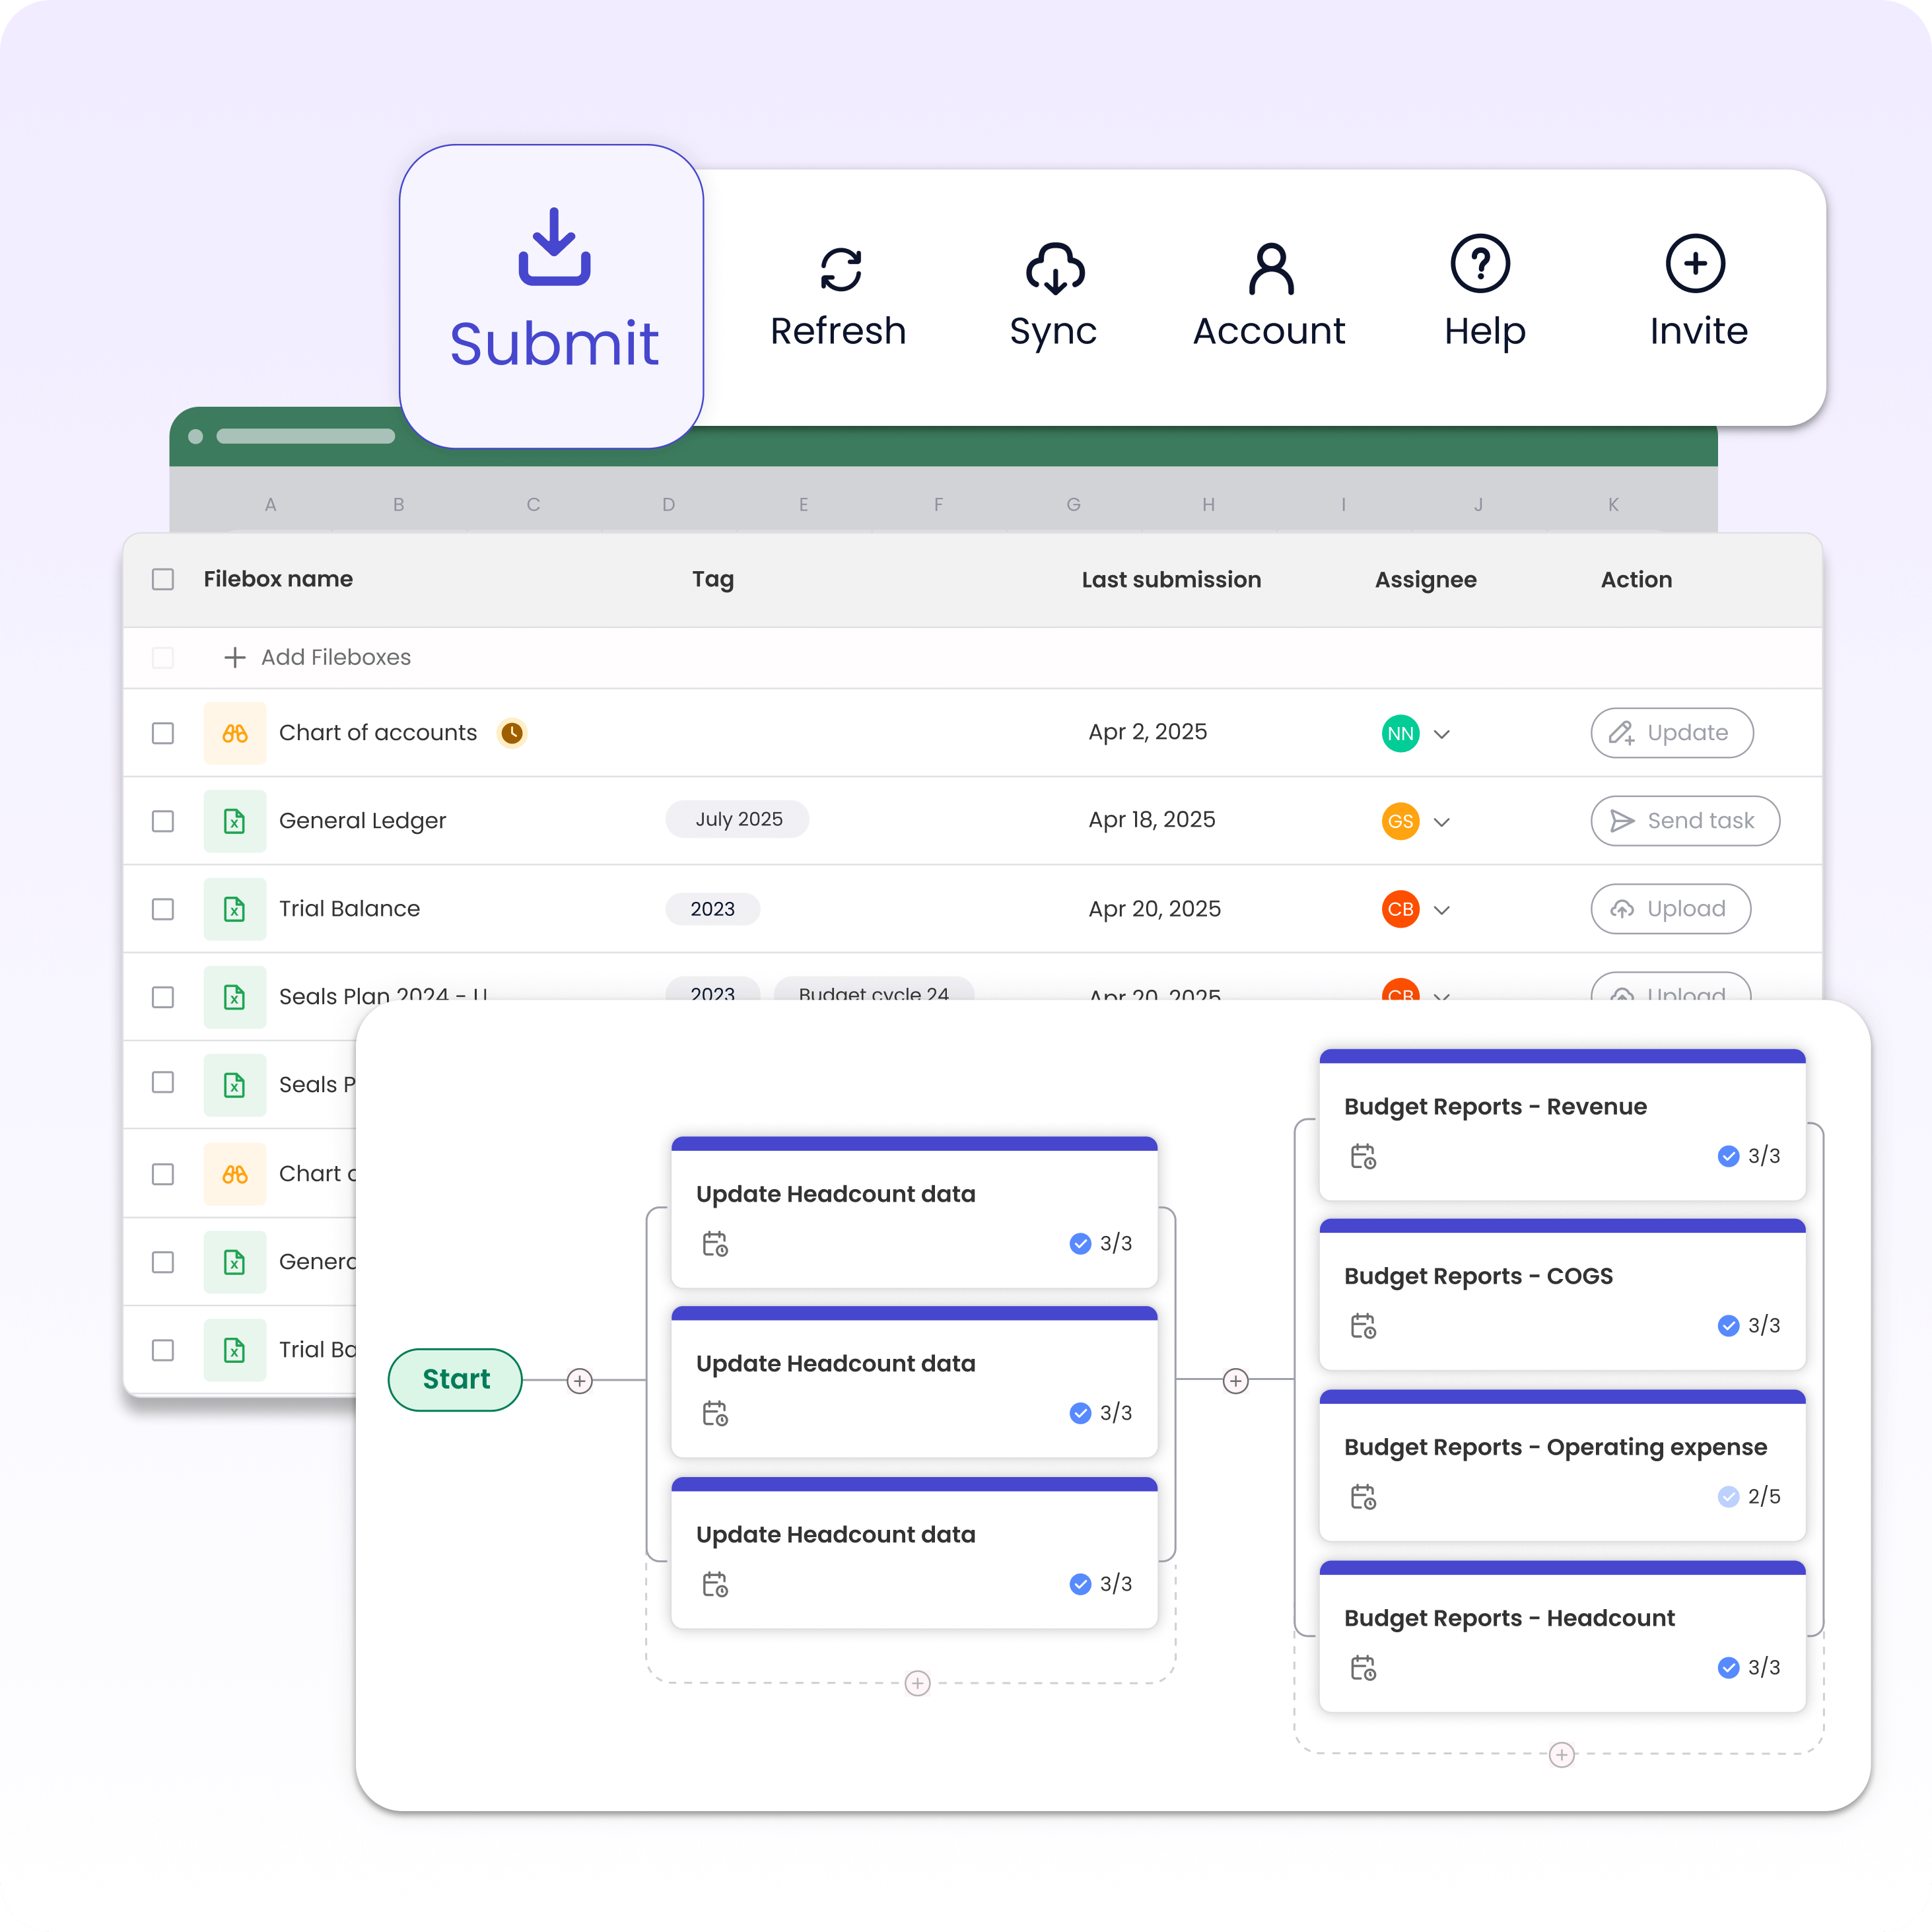Expand the CB assignee dropdown for Trial Balance
The width and height of the screenshot is (1932, 1932).
(1443, 909)
